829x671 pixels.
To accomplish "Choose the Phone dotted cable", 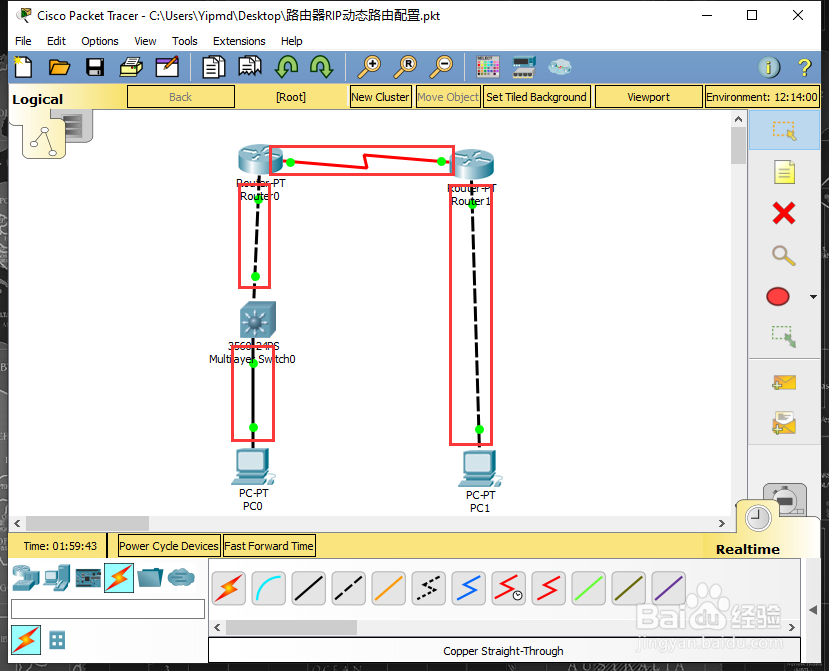I will (x=429, y=588).
